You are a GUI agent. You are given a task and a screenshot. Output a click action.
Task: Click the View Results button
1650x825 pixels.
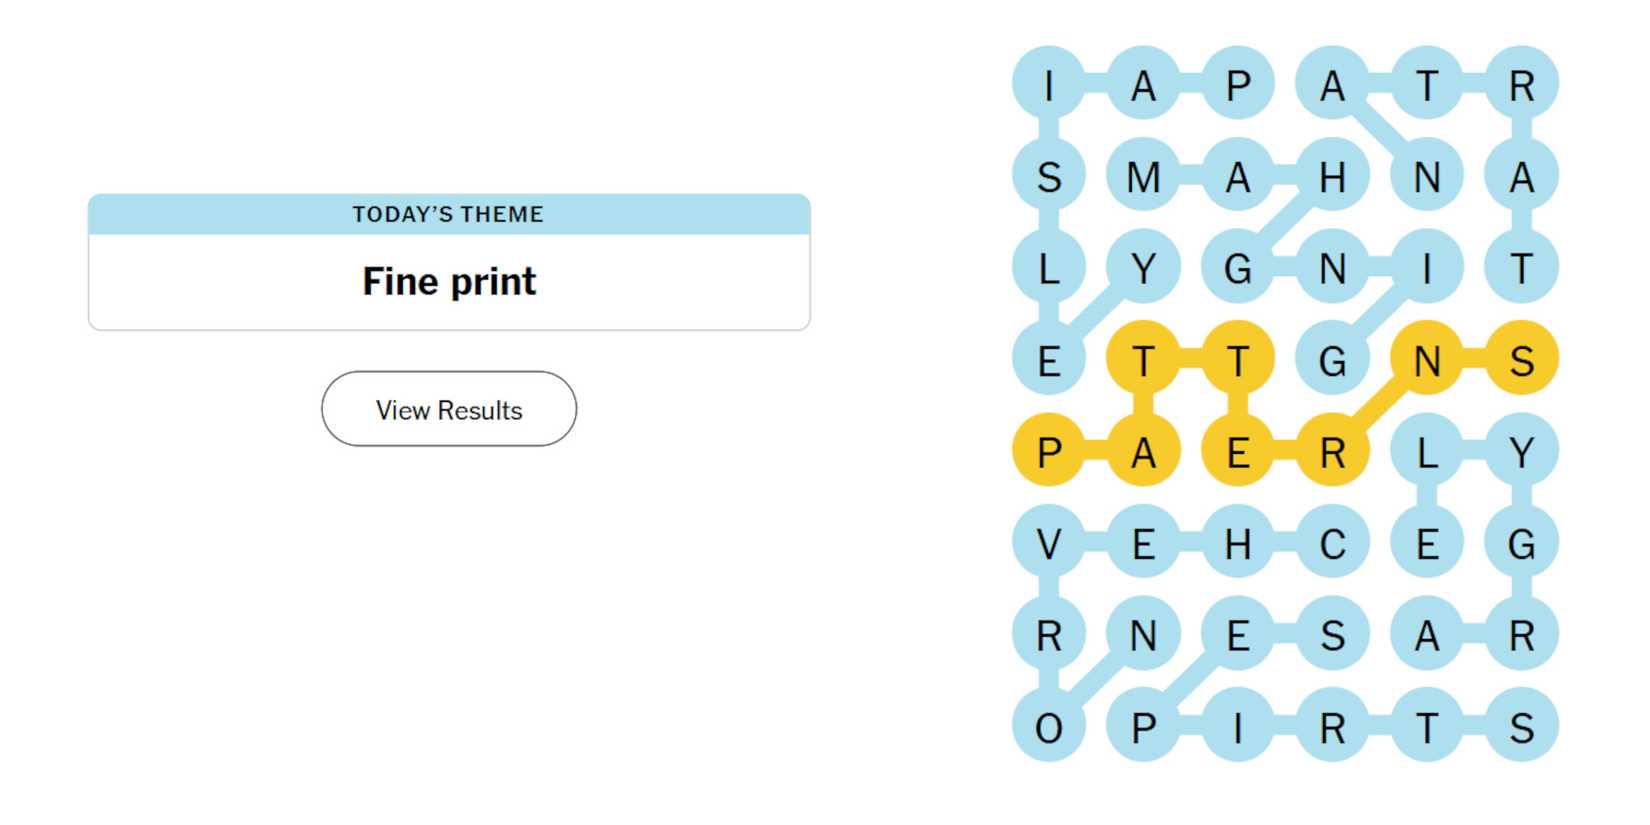point(447,409)
